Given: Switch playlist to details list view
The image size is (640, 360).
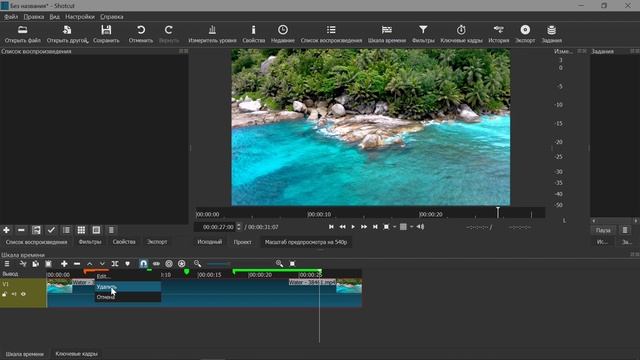Looking at the screenshot, I should 66,230.
